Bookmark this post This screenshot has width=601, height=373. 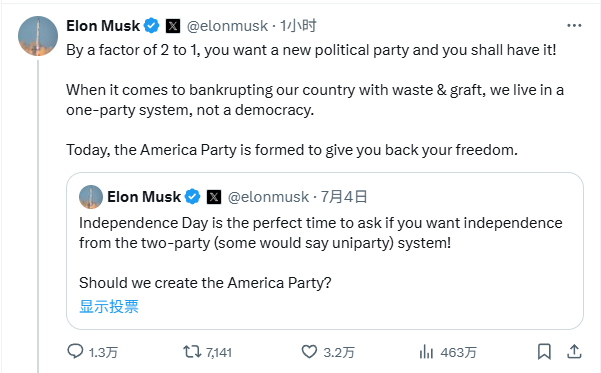(544, 352)
